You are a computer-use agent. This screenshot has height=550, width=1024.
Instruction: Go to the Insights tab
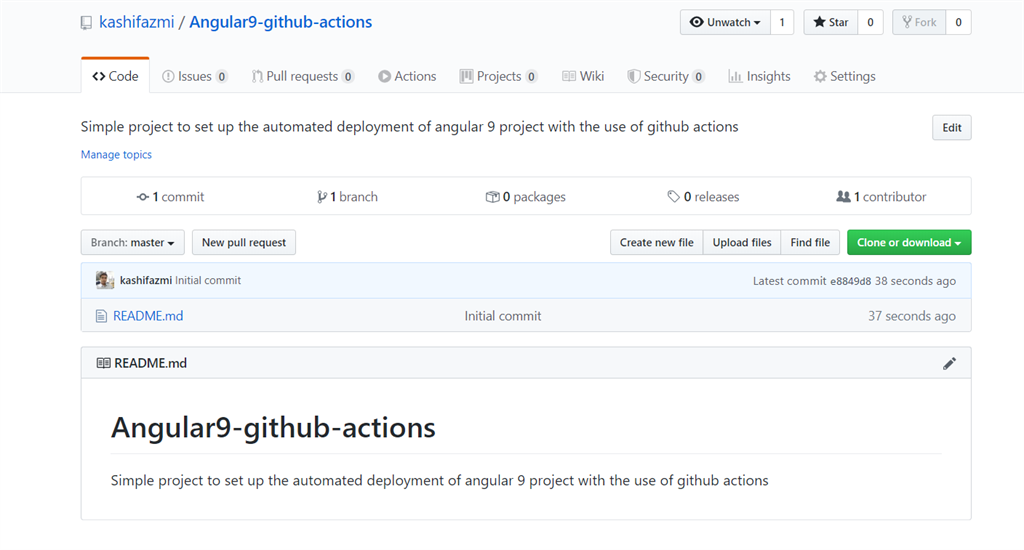pos(760,76)
